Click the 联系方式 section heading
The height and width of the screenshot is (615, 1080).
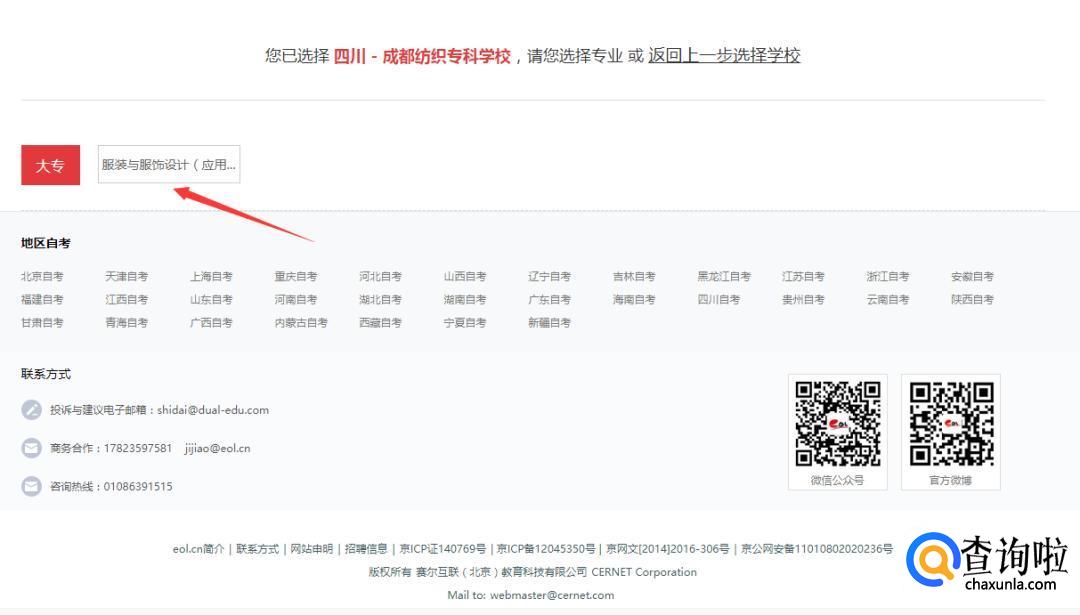[45, 374]
